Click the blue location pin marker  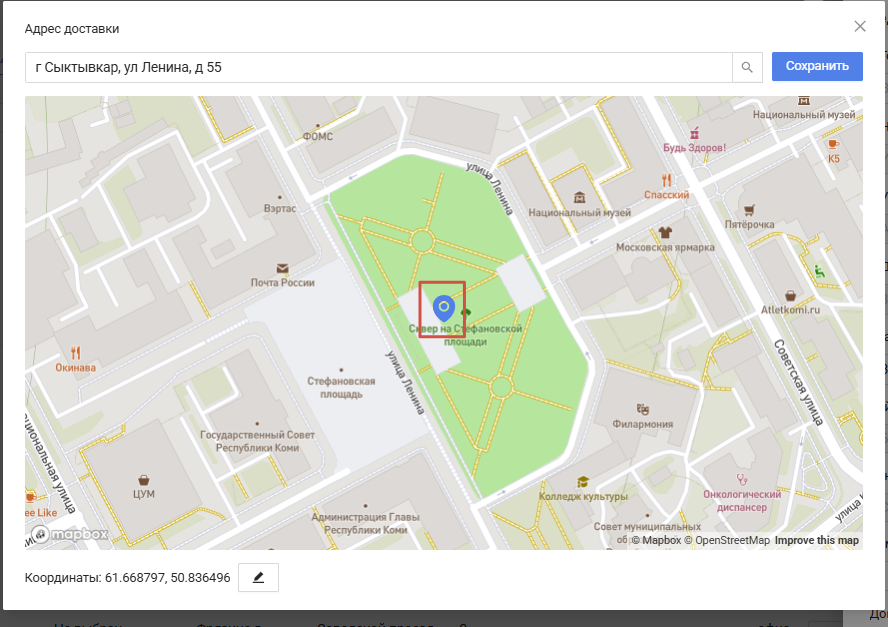point(444,307)
